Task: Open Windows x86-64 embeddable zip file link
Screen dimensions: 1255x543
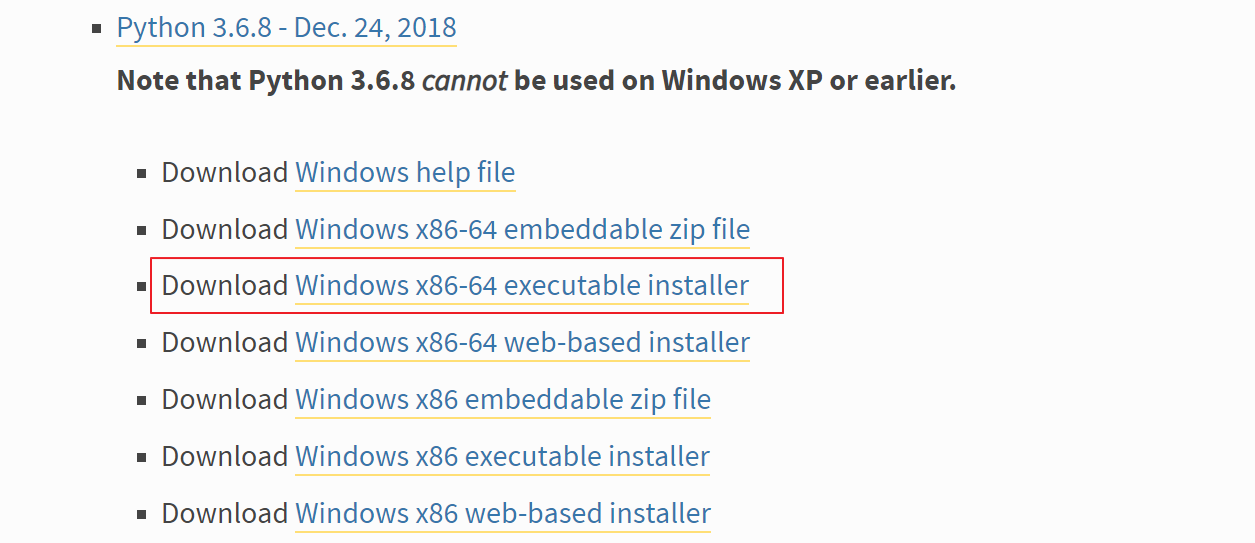Action: (x=522, y=230)
